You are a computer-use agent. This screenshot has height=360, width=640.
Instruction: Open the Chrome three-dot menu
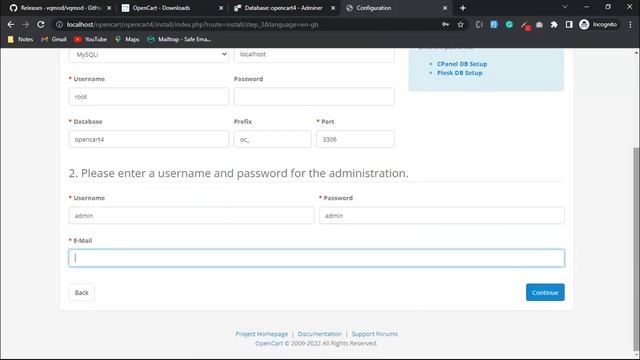(630, 24)
